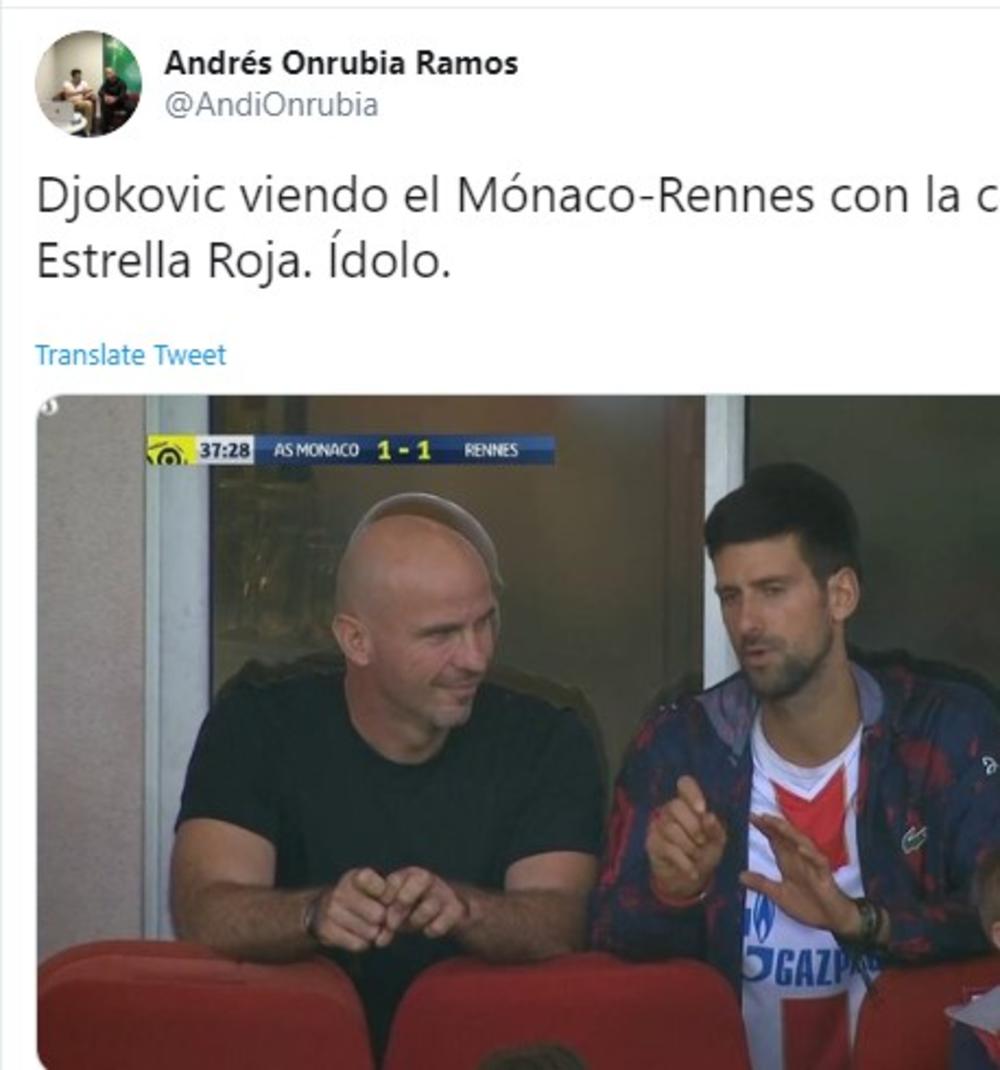Click the tweet text starting with Djokovic
The height and width of the screenshot is (1070, 1000).
518,228
